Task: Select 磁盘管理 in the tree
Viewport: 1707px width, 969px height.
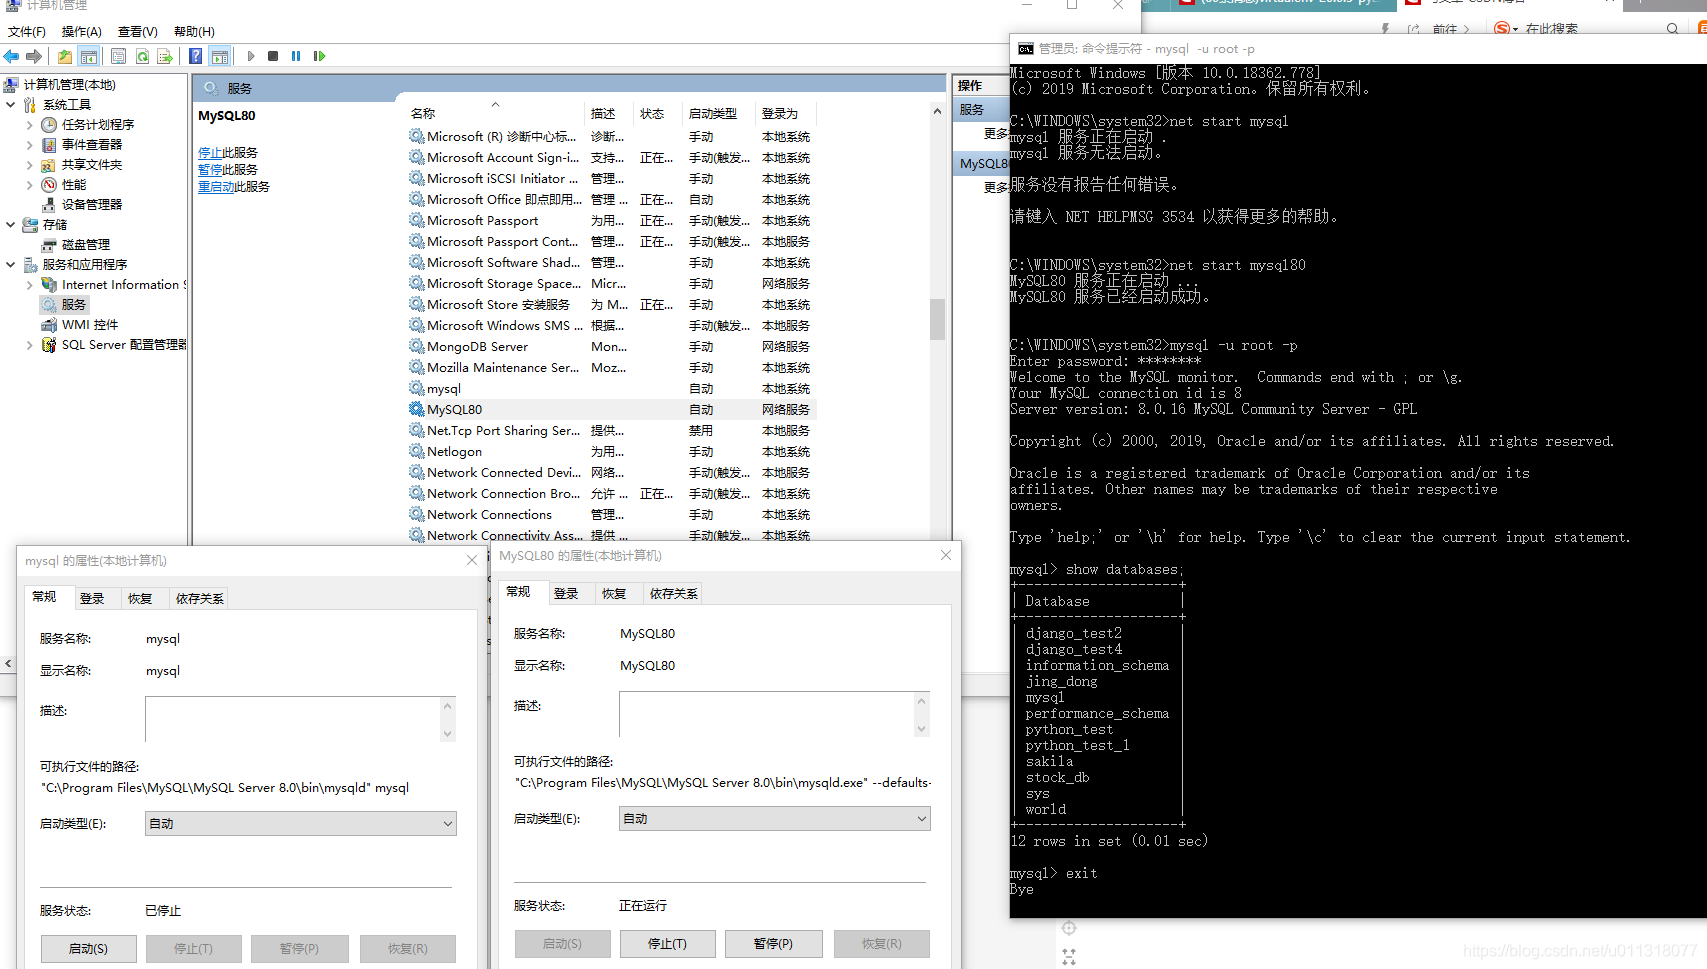Action: pyautogui.click(x=85, y=244)
